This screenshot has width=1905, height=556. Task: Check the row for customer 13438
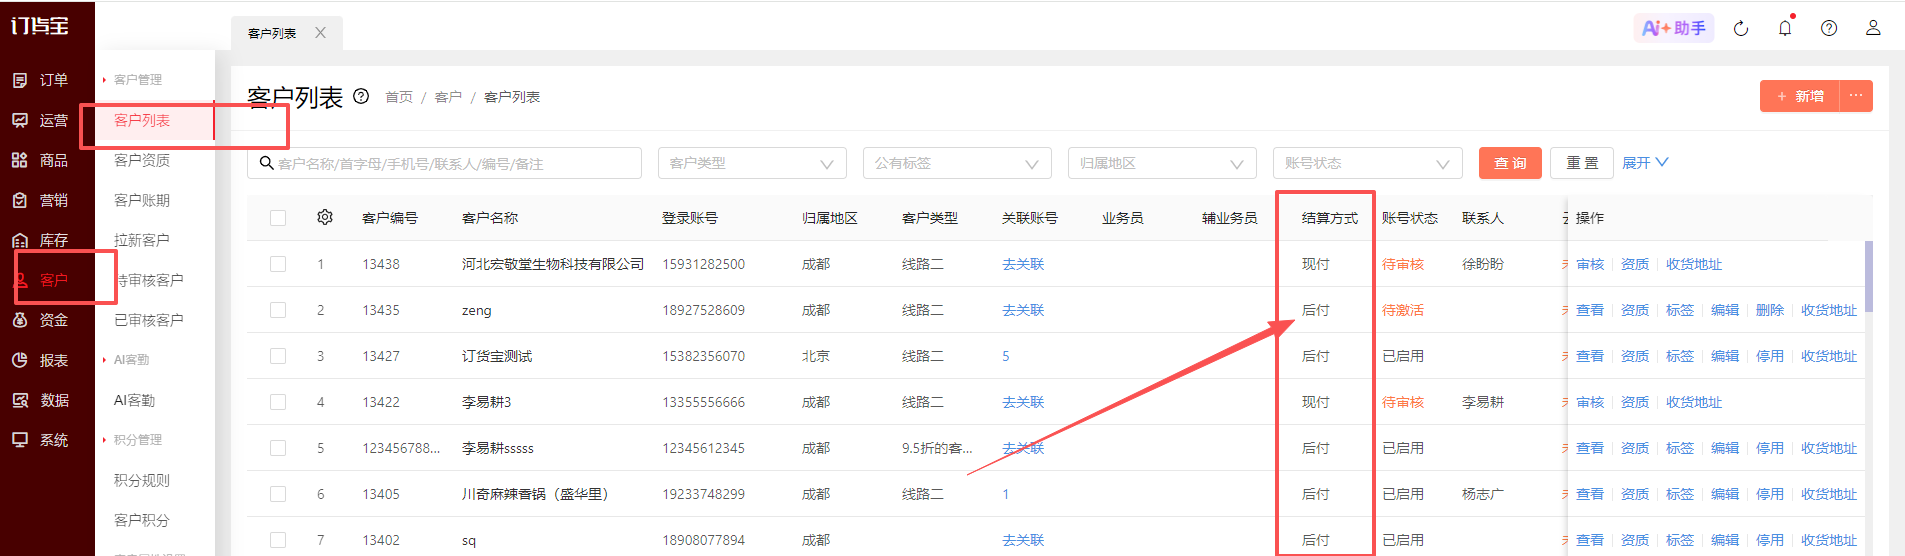click(278, 264)
